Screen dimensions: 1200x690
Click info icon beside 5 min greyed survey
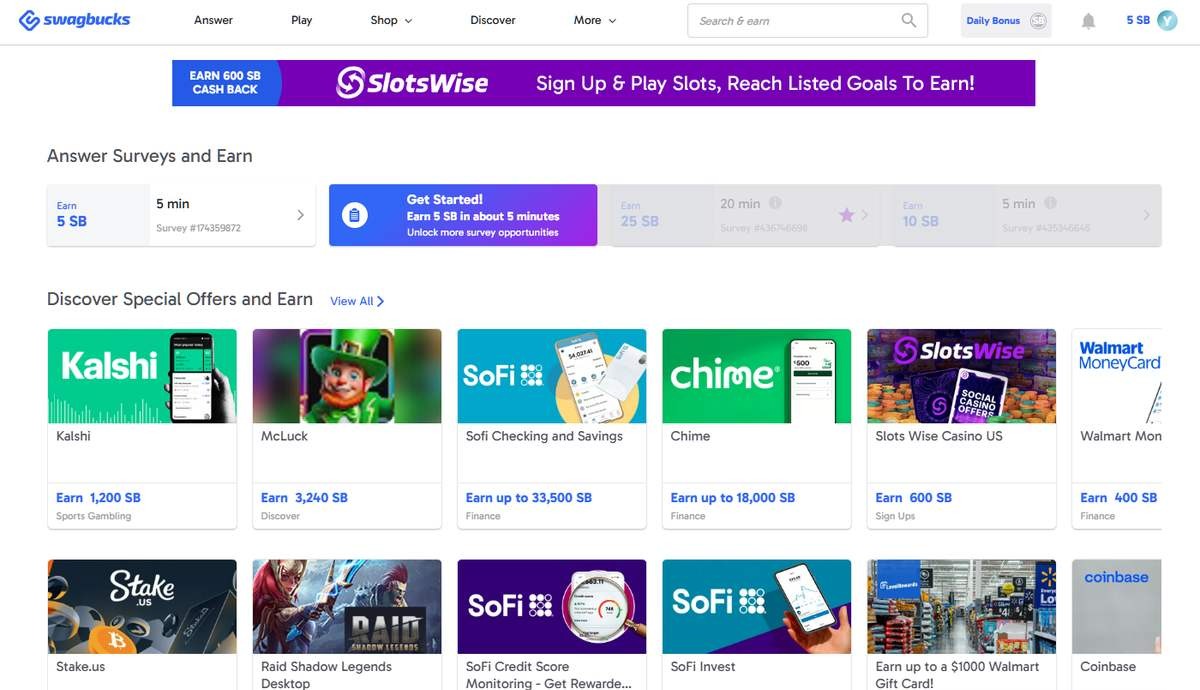(1050, 203)
